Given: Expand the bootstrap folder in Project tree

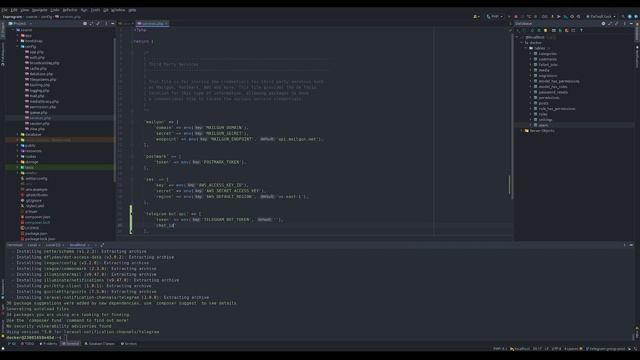Looking at the screenshot, I should pos(17,41).
